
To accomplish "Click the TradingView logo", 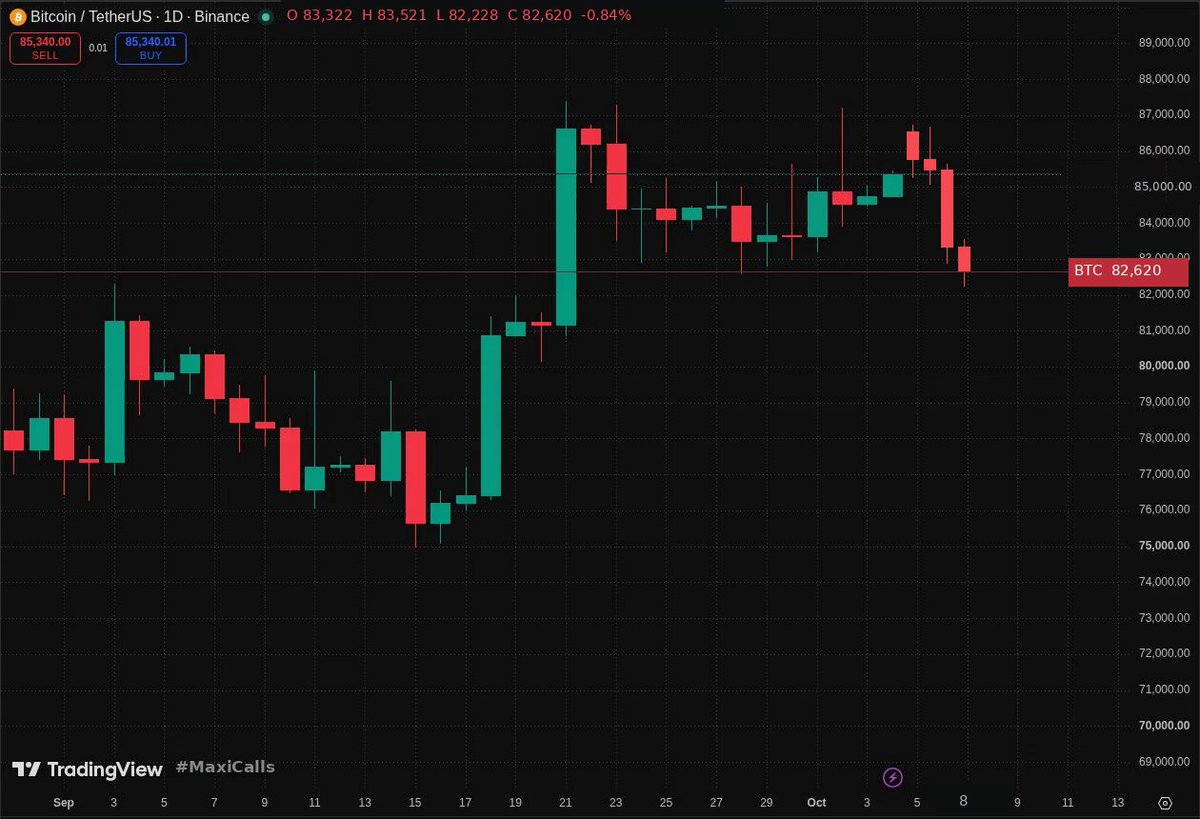I will coord(87,769).
